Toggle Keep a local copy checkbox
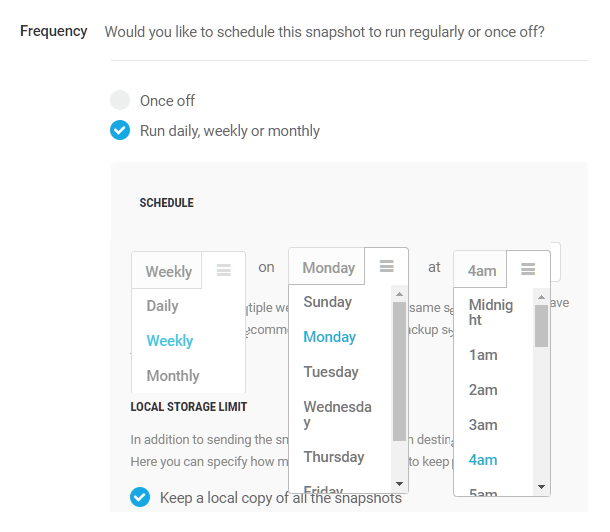The height and width of the screenshot is (532, 610). 141,497
